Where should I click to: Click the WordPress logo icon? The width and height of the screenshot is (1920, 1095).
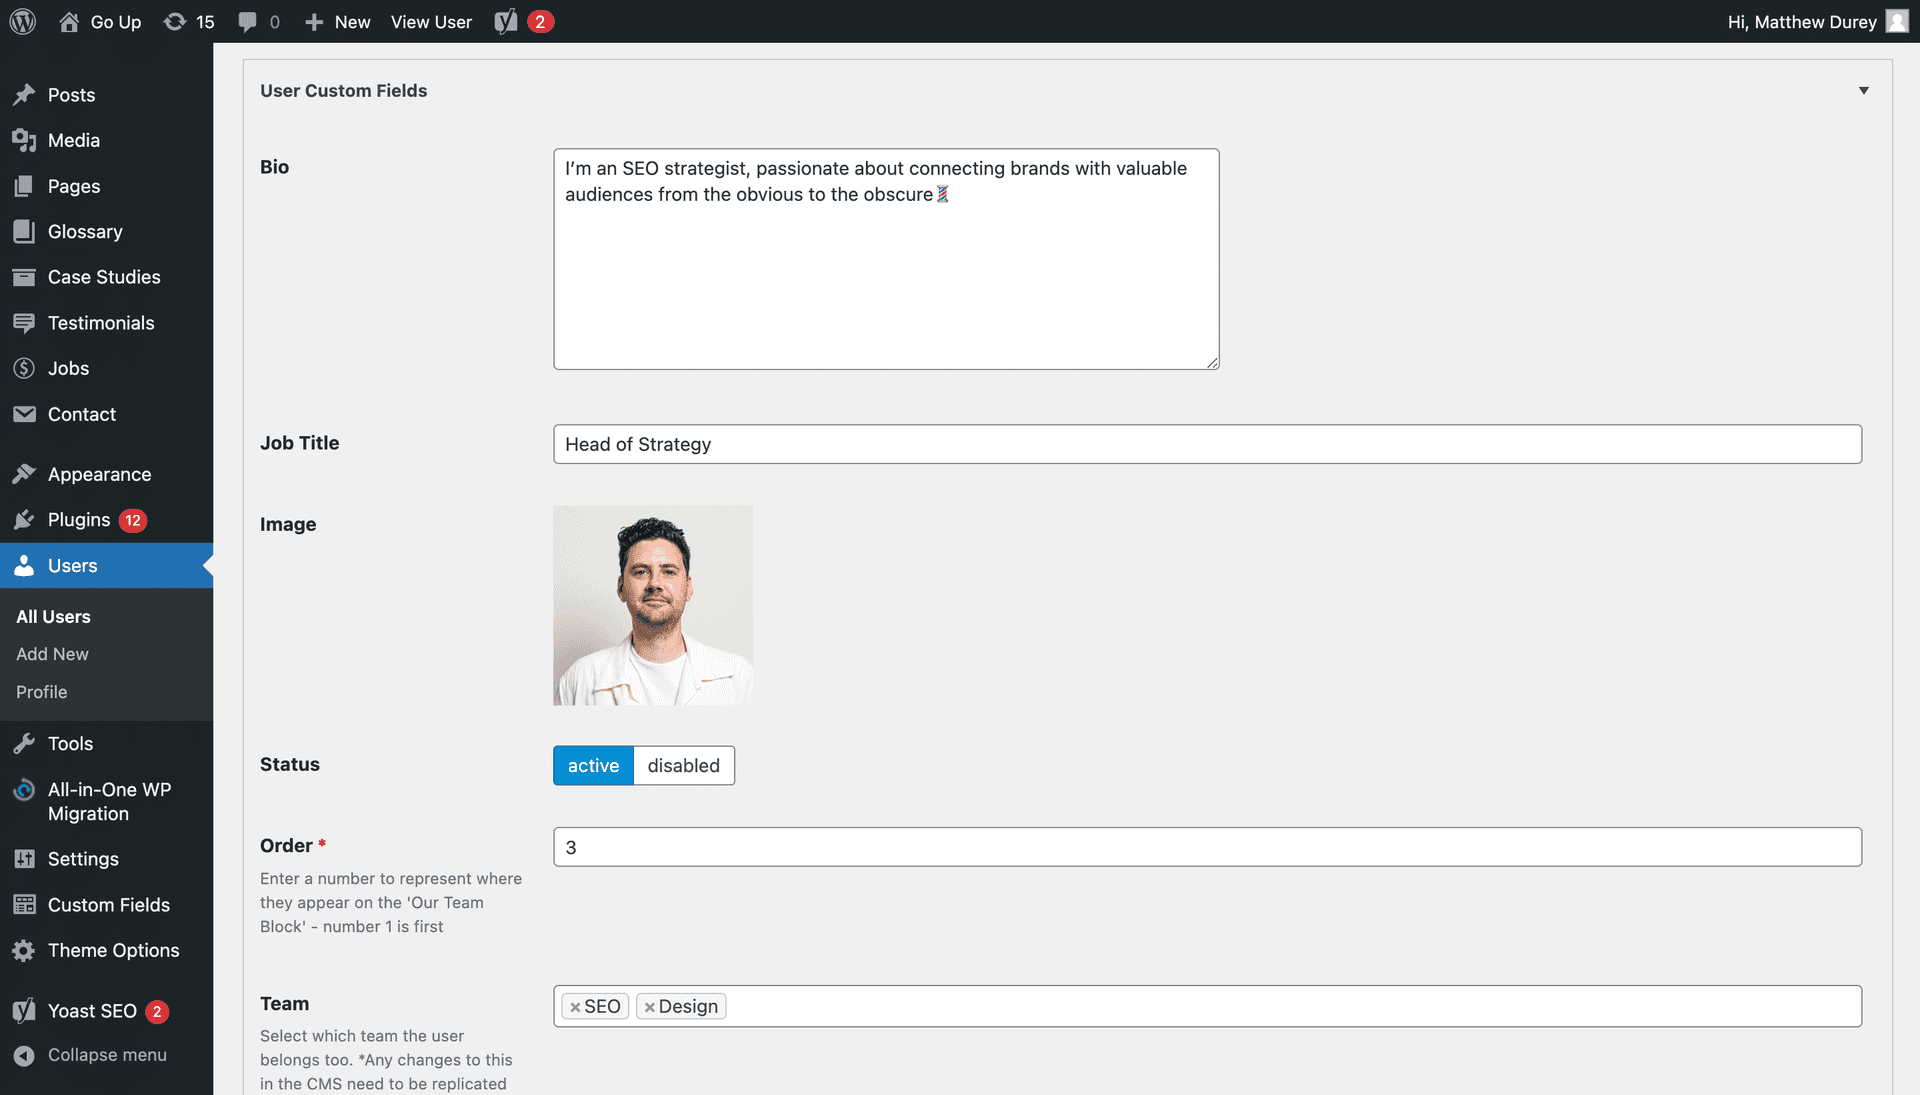point(23,21)
